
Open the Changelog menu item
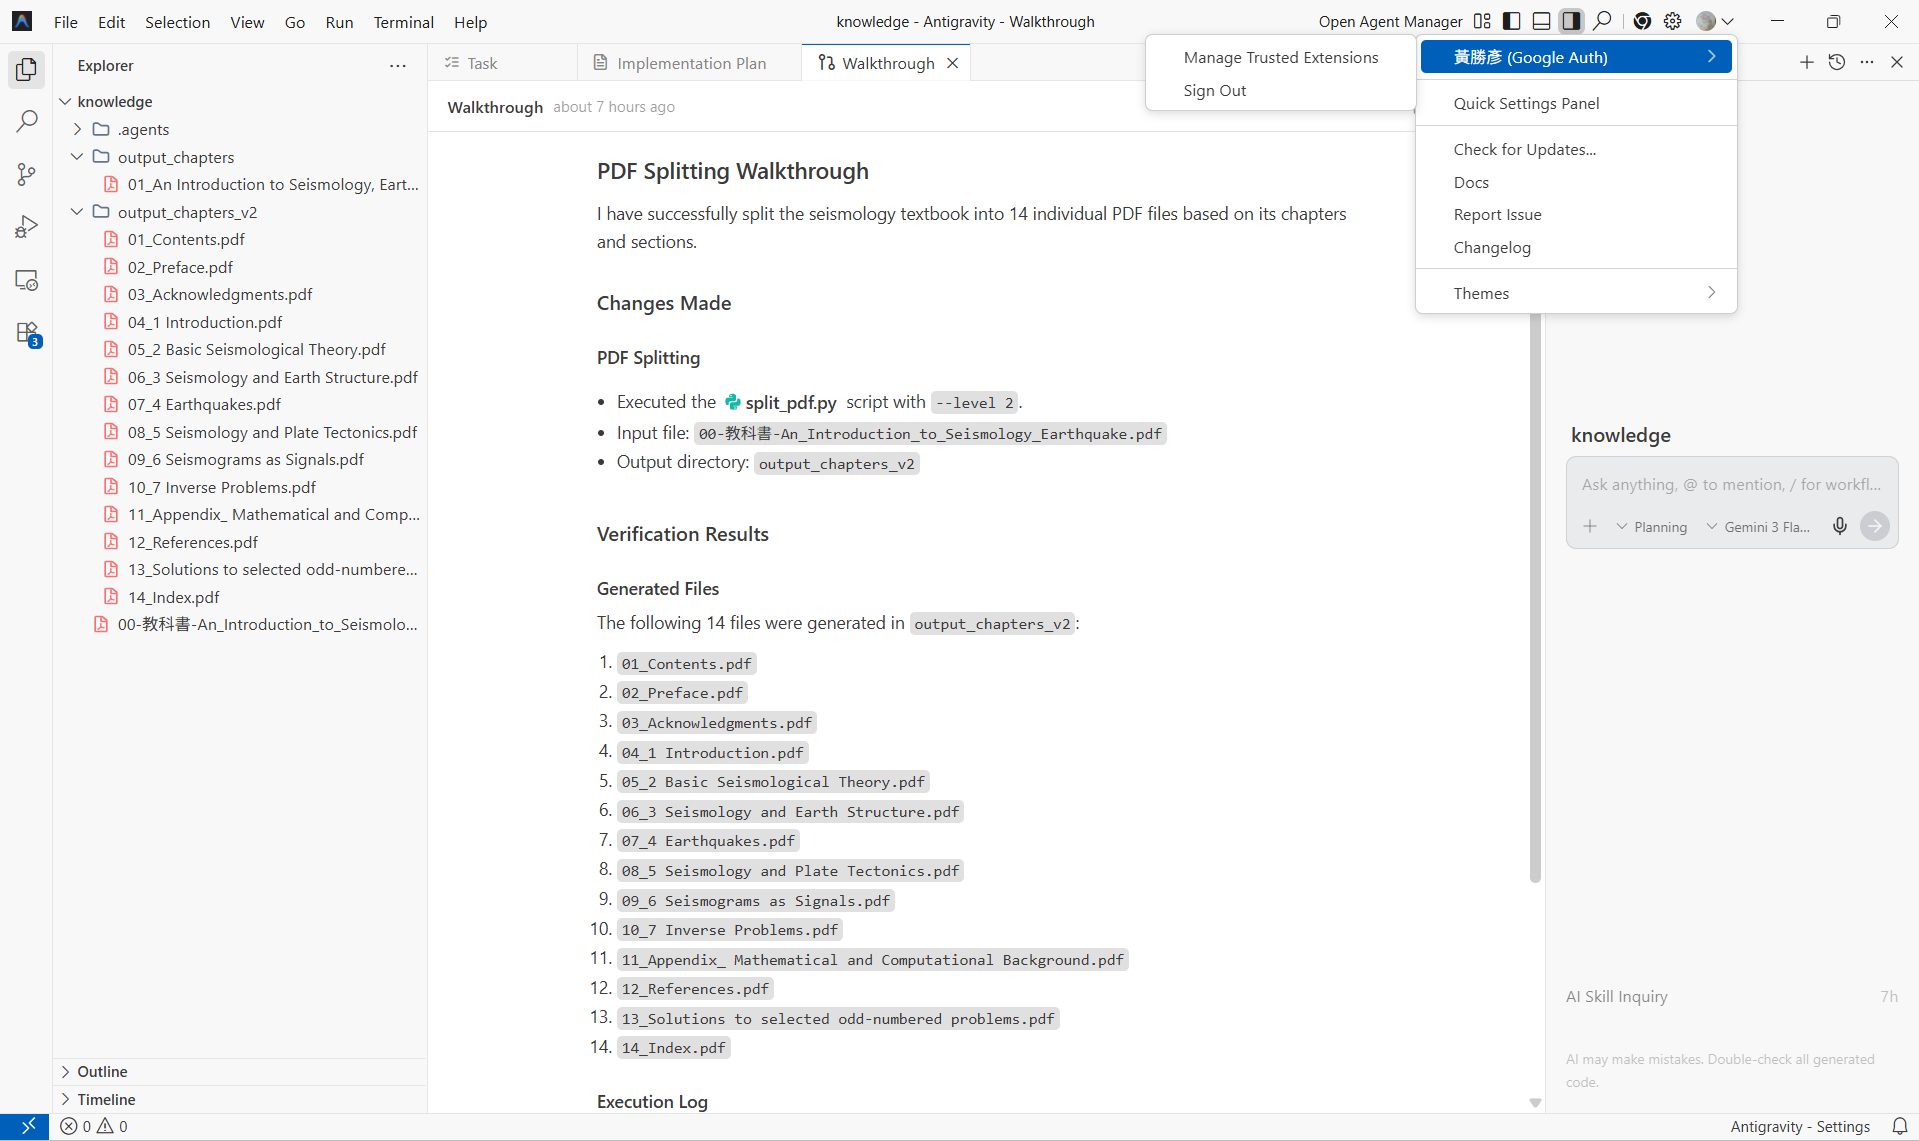pyautogui.click(x=1576, y=247)
